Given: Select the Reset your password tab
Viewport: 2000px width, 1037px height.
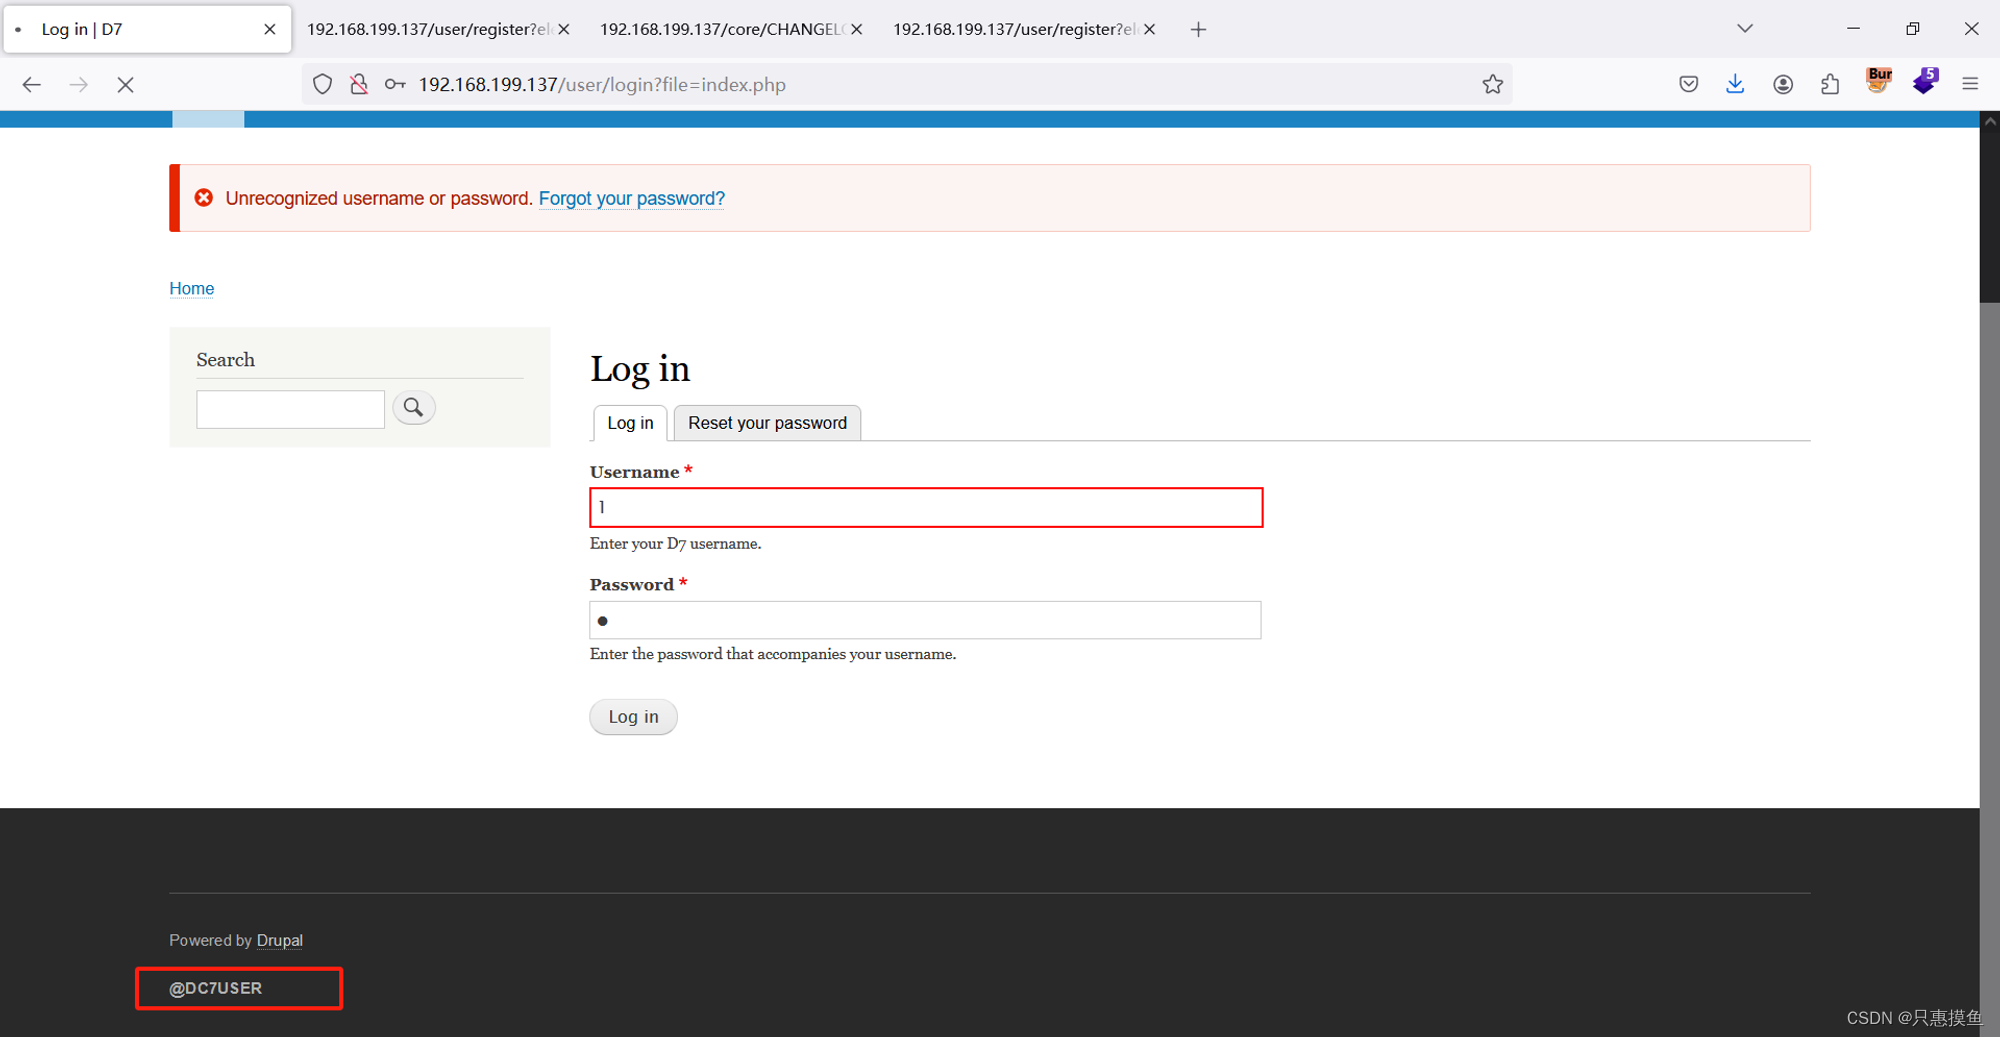Looking at the screenshot, I should tap(767, 423).
